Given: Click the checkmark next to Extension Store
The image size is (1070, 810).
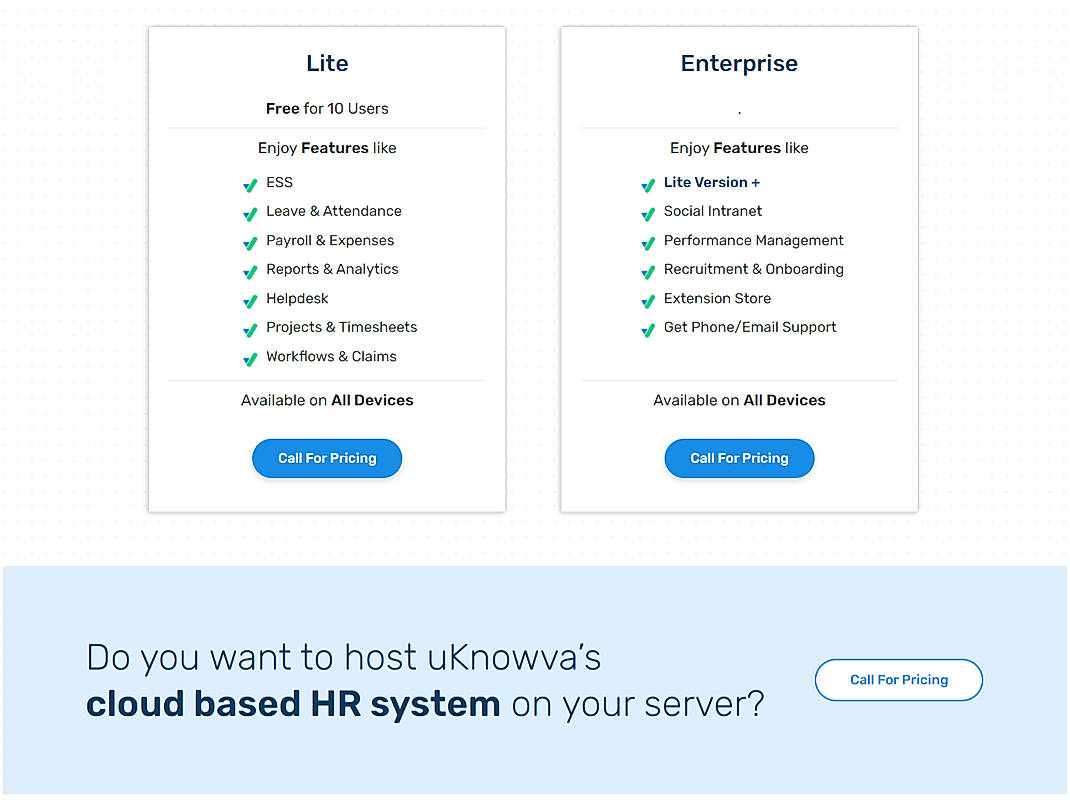Looking at the screenshot, I should pos(647,300).
